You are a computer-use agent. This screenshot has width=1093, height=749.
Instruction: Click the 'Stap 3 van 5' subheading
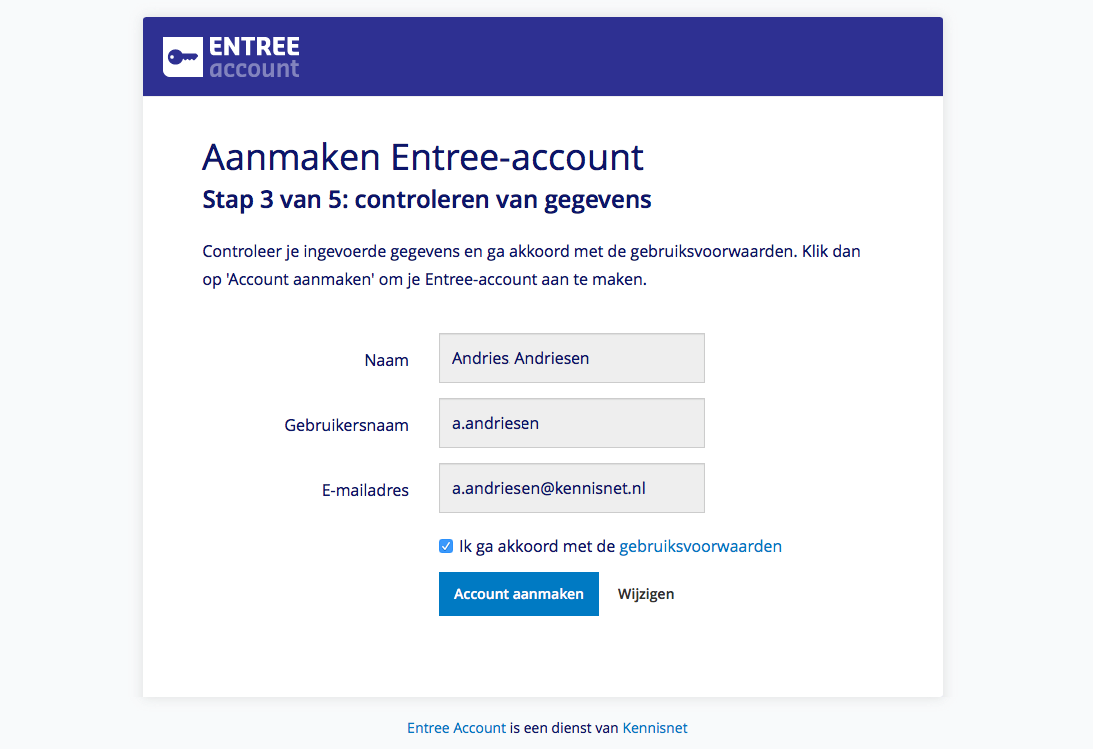tap(427, 200)
